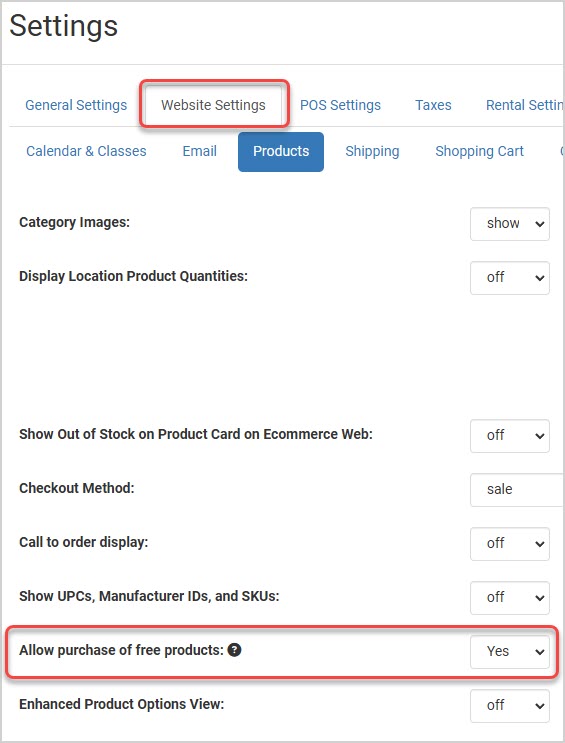Image resolution: width=565 pixels, height=743 pixels.
Task: Open the POS Settings tab
Action: (x=340, y=105)
